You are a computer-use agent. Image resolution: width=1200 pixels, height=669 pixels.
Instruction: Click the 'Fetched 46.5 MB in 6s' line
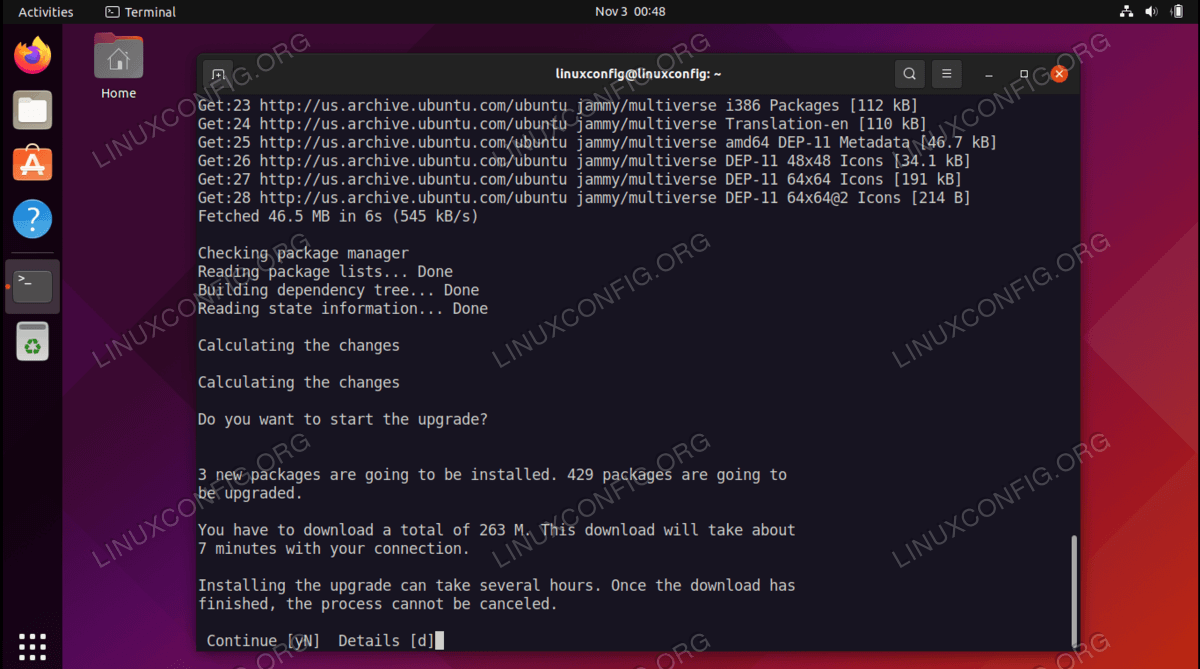click(x=338, y=216)
